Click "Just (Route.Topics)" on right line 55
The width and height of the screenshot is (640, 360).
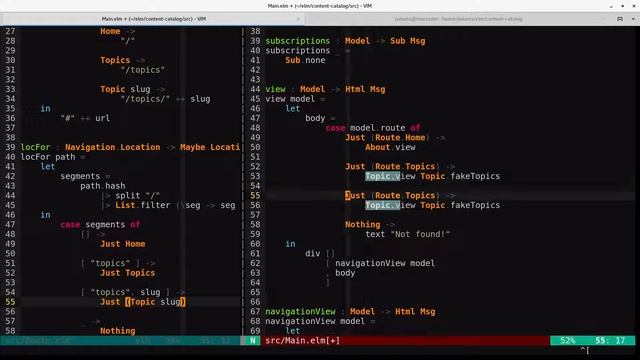coord(393,196)
